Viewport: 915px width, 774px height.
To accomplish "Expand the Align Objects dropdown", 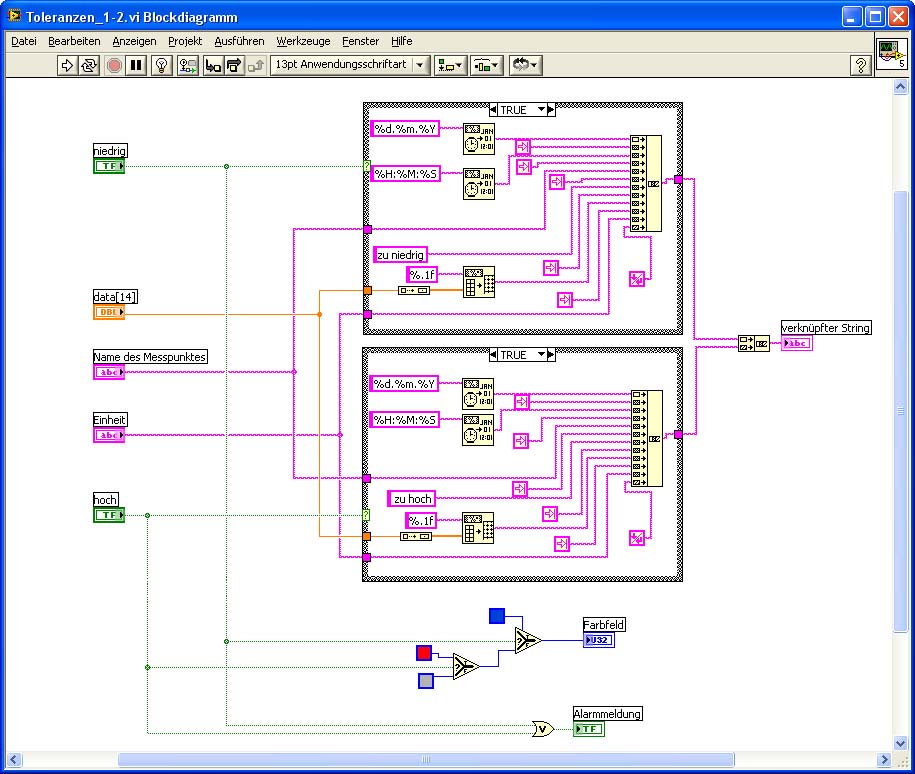I will 451,65.
